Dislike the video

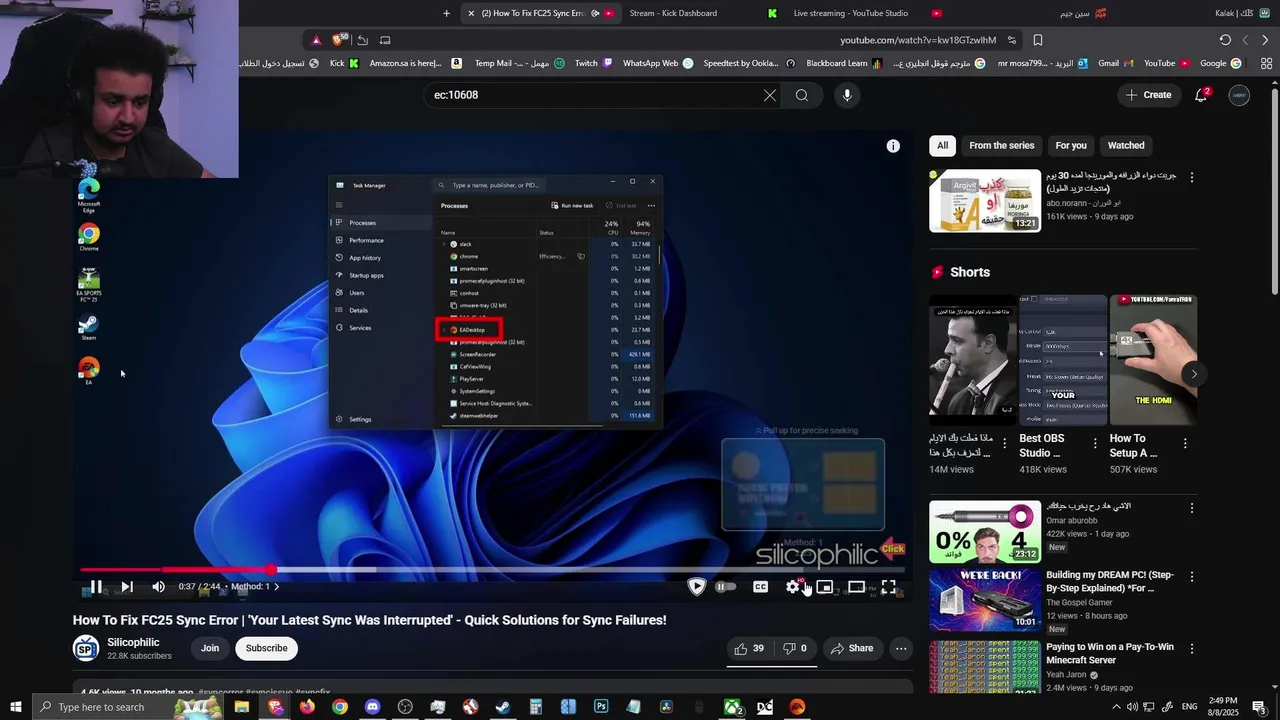pyautogui.click(x=796, y=648)
